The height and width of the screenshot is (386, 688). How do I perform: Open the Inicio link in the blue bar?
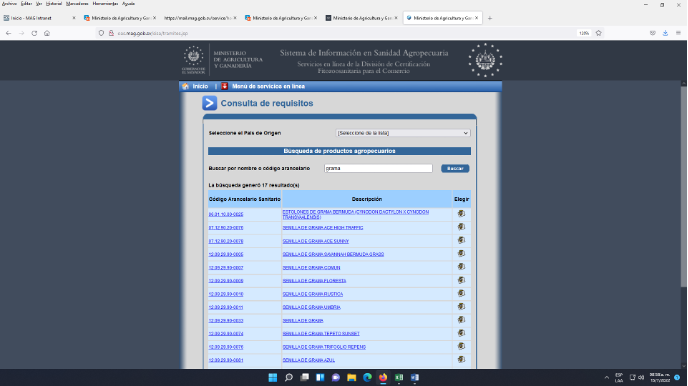200,86
